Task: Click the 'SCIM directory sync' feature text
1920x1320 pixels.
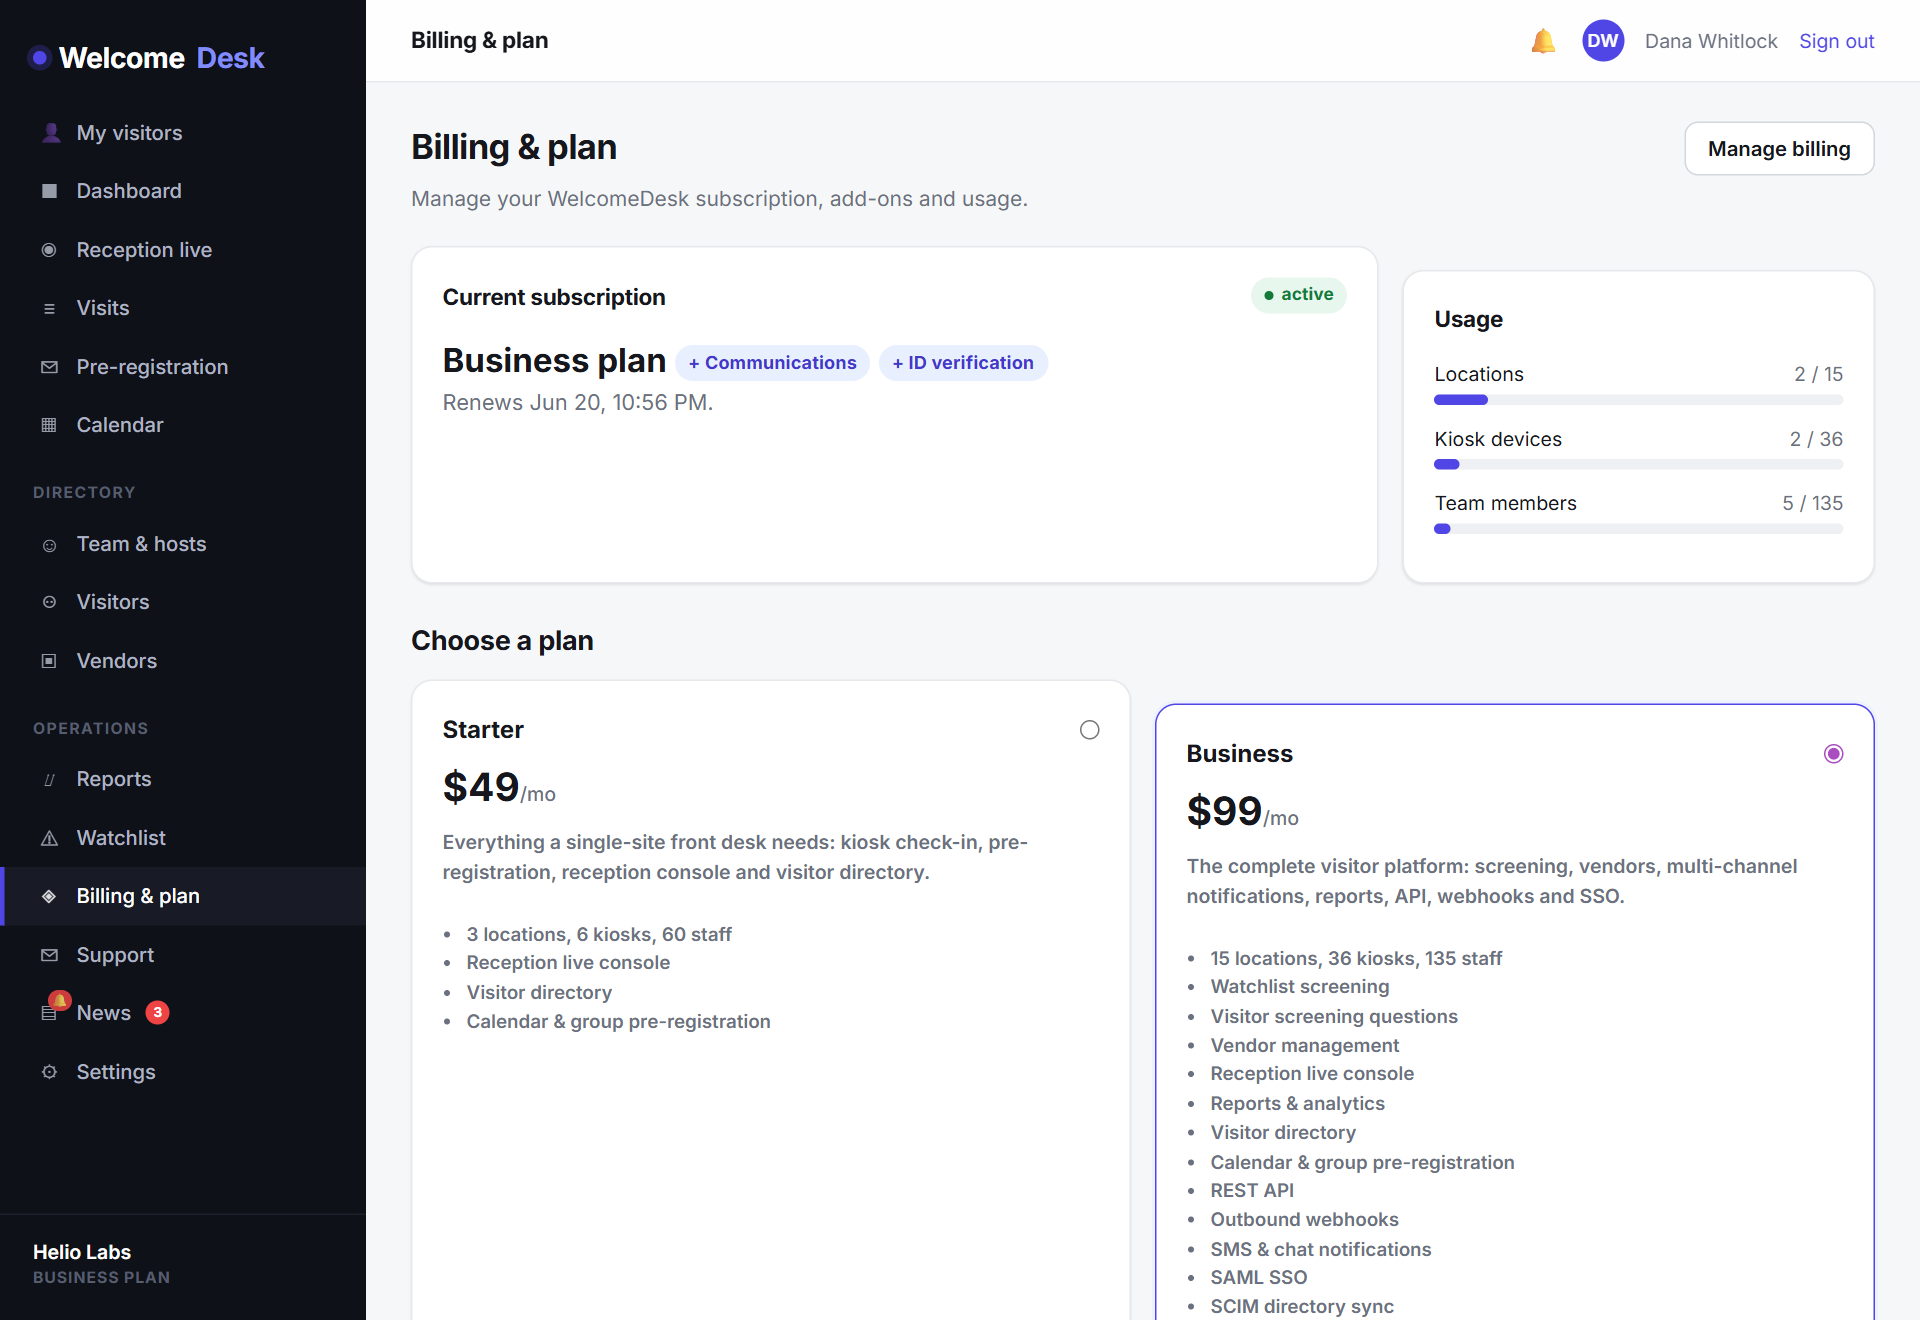Action: pos(1302,1307)
